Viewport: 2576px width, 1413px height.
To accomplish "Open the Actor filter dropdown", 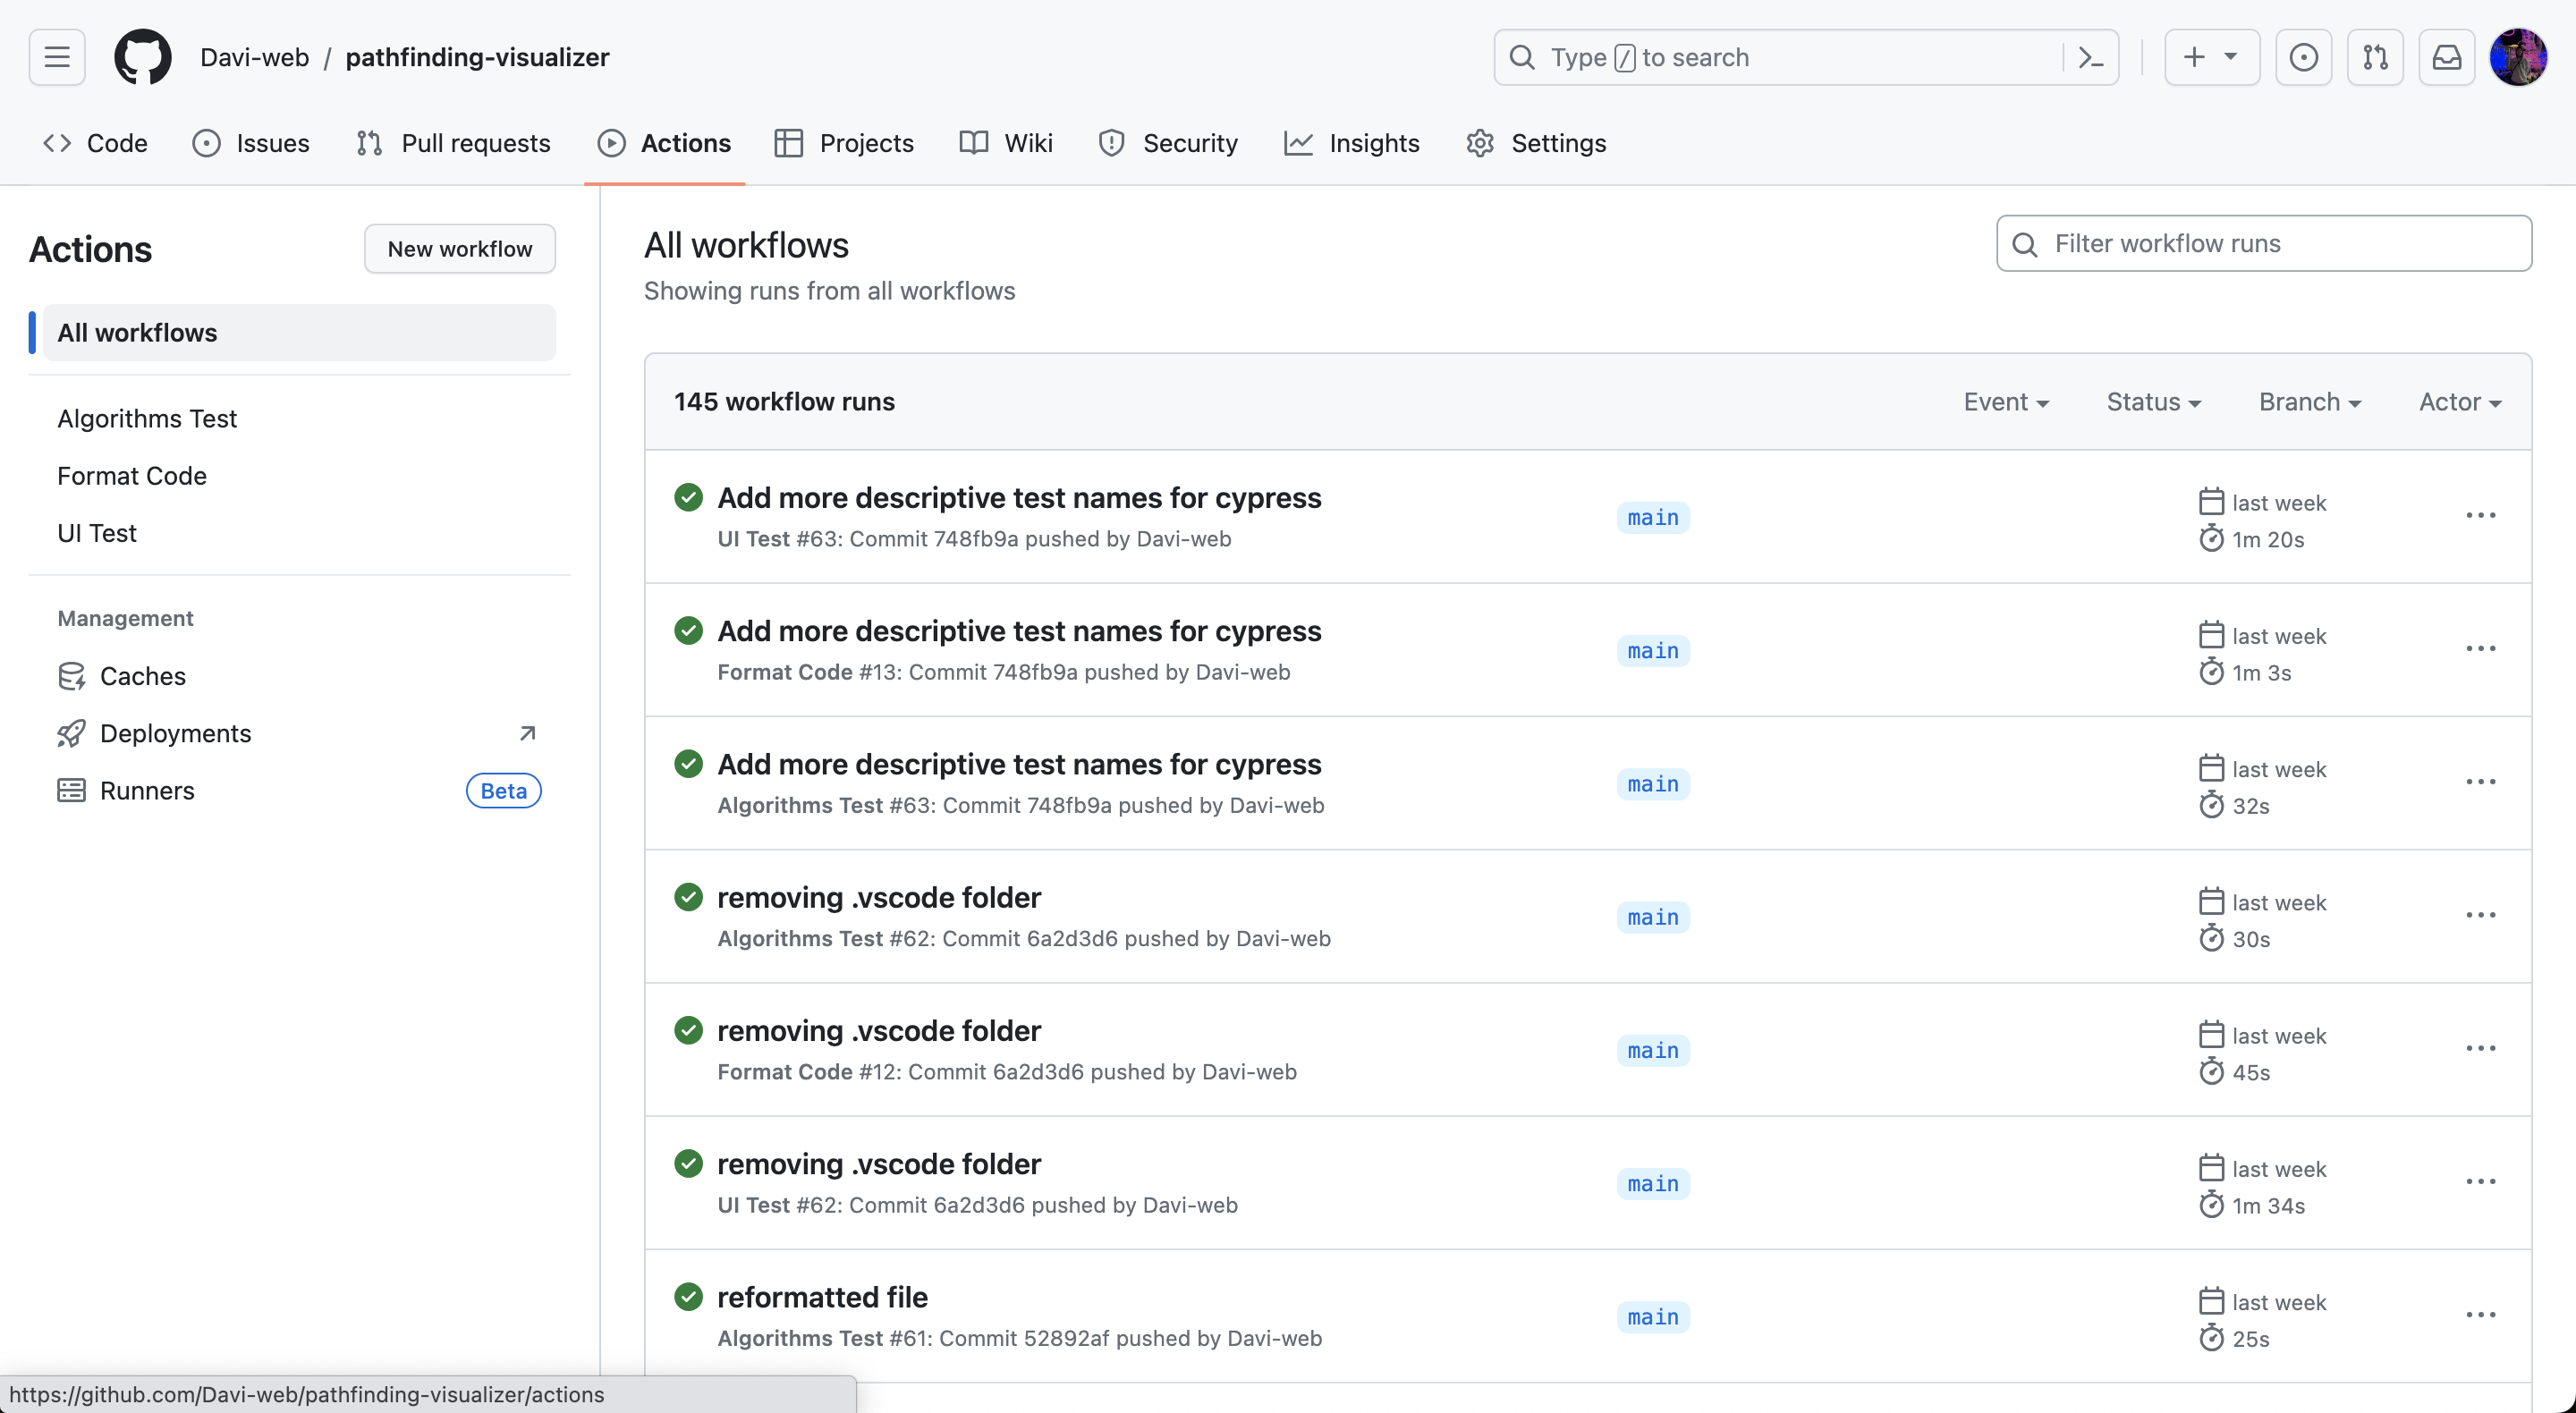I will click(x=2459, y=401).
